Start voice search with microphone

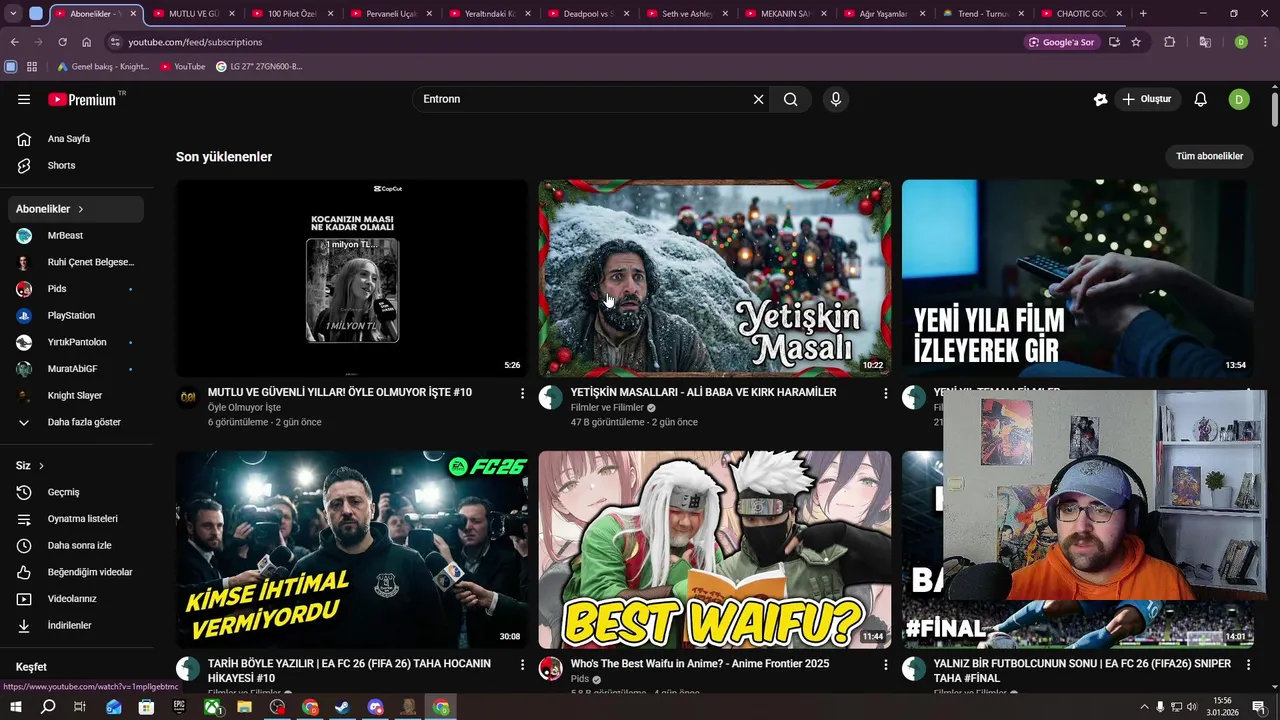[x=836, y=99]
